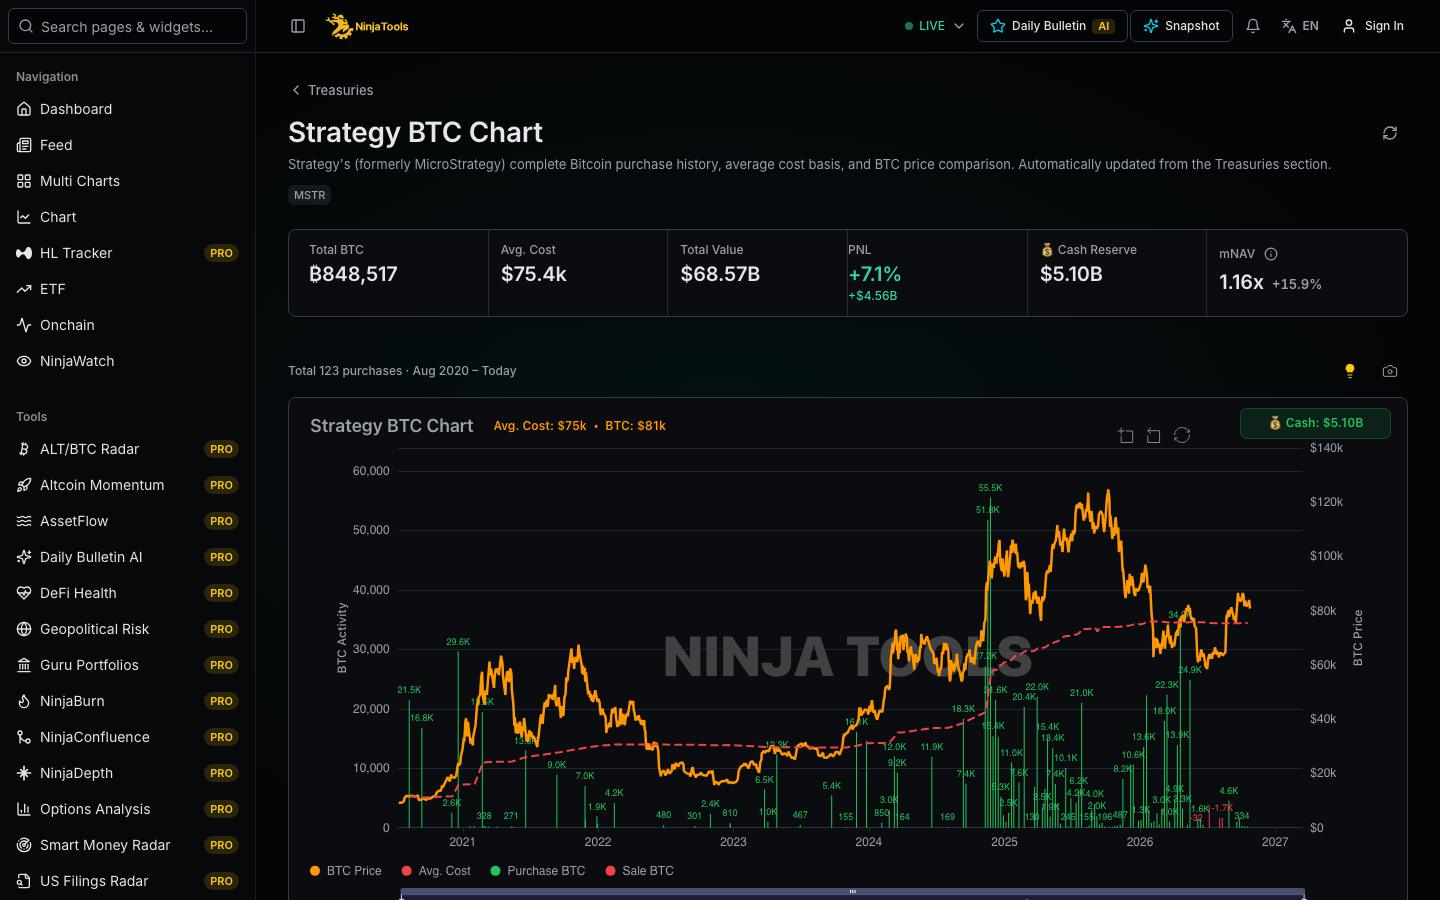Image resolution: width=1440 pixels, height=900 pixels.
Task: Open AssetFlow tool
Action: click(128, 521)
